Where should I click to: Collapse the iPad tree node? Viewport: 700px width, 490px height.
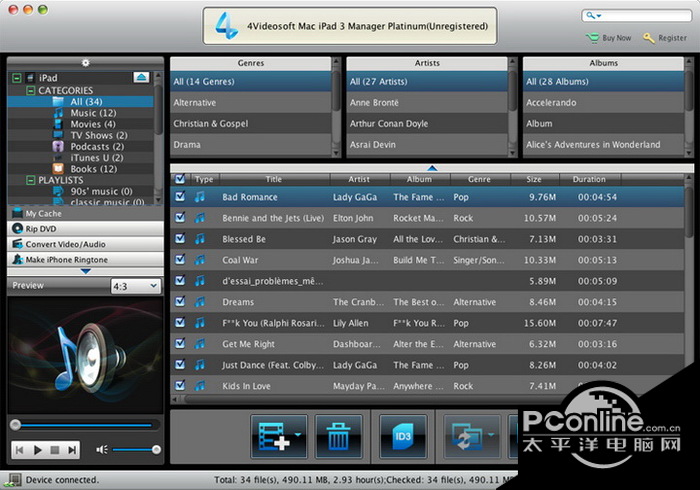[x=17, y=78]
